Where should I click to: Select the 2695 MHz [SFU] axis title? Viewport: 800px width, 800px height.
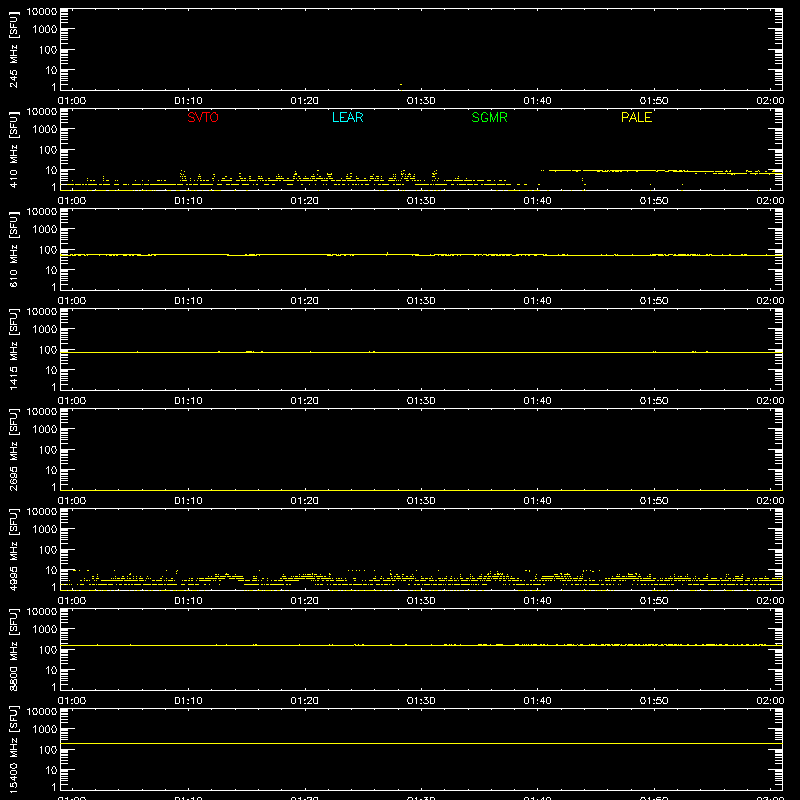[13, 449]
